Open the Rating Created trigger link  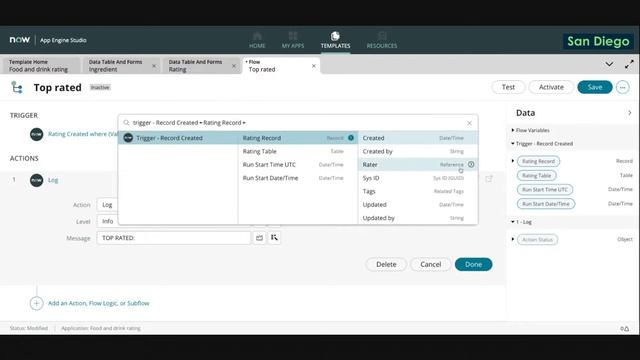[83, 134]
